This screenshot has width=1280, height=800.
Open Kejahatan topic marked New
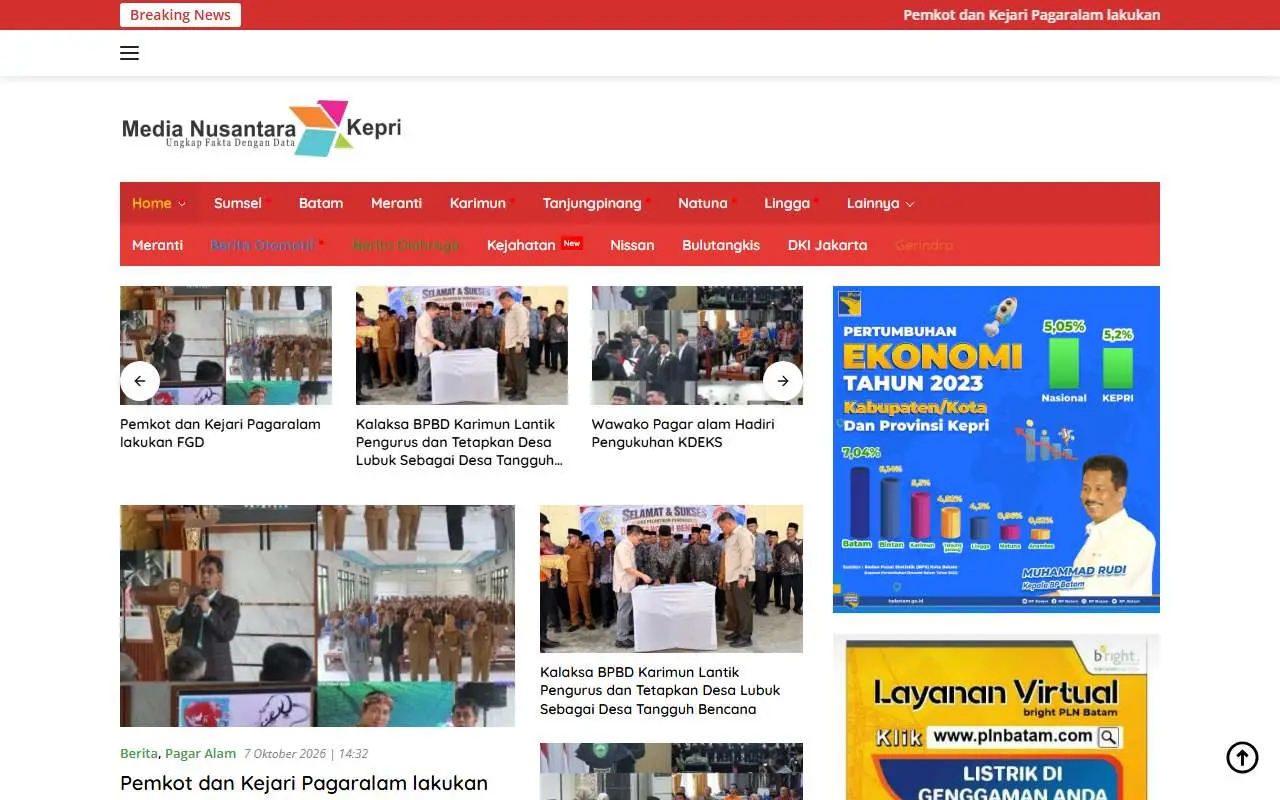[521, 245]
